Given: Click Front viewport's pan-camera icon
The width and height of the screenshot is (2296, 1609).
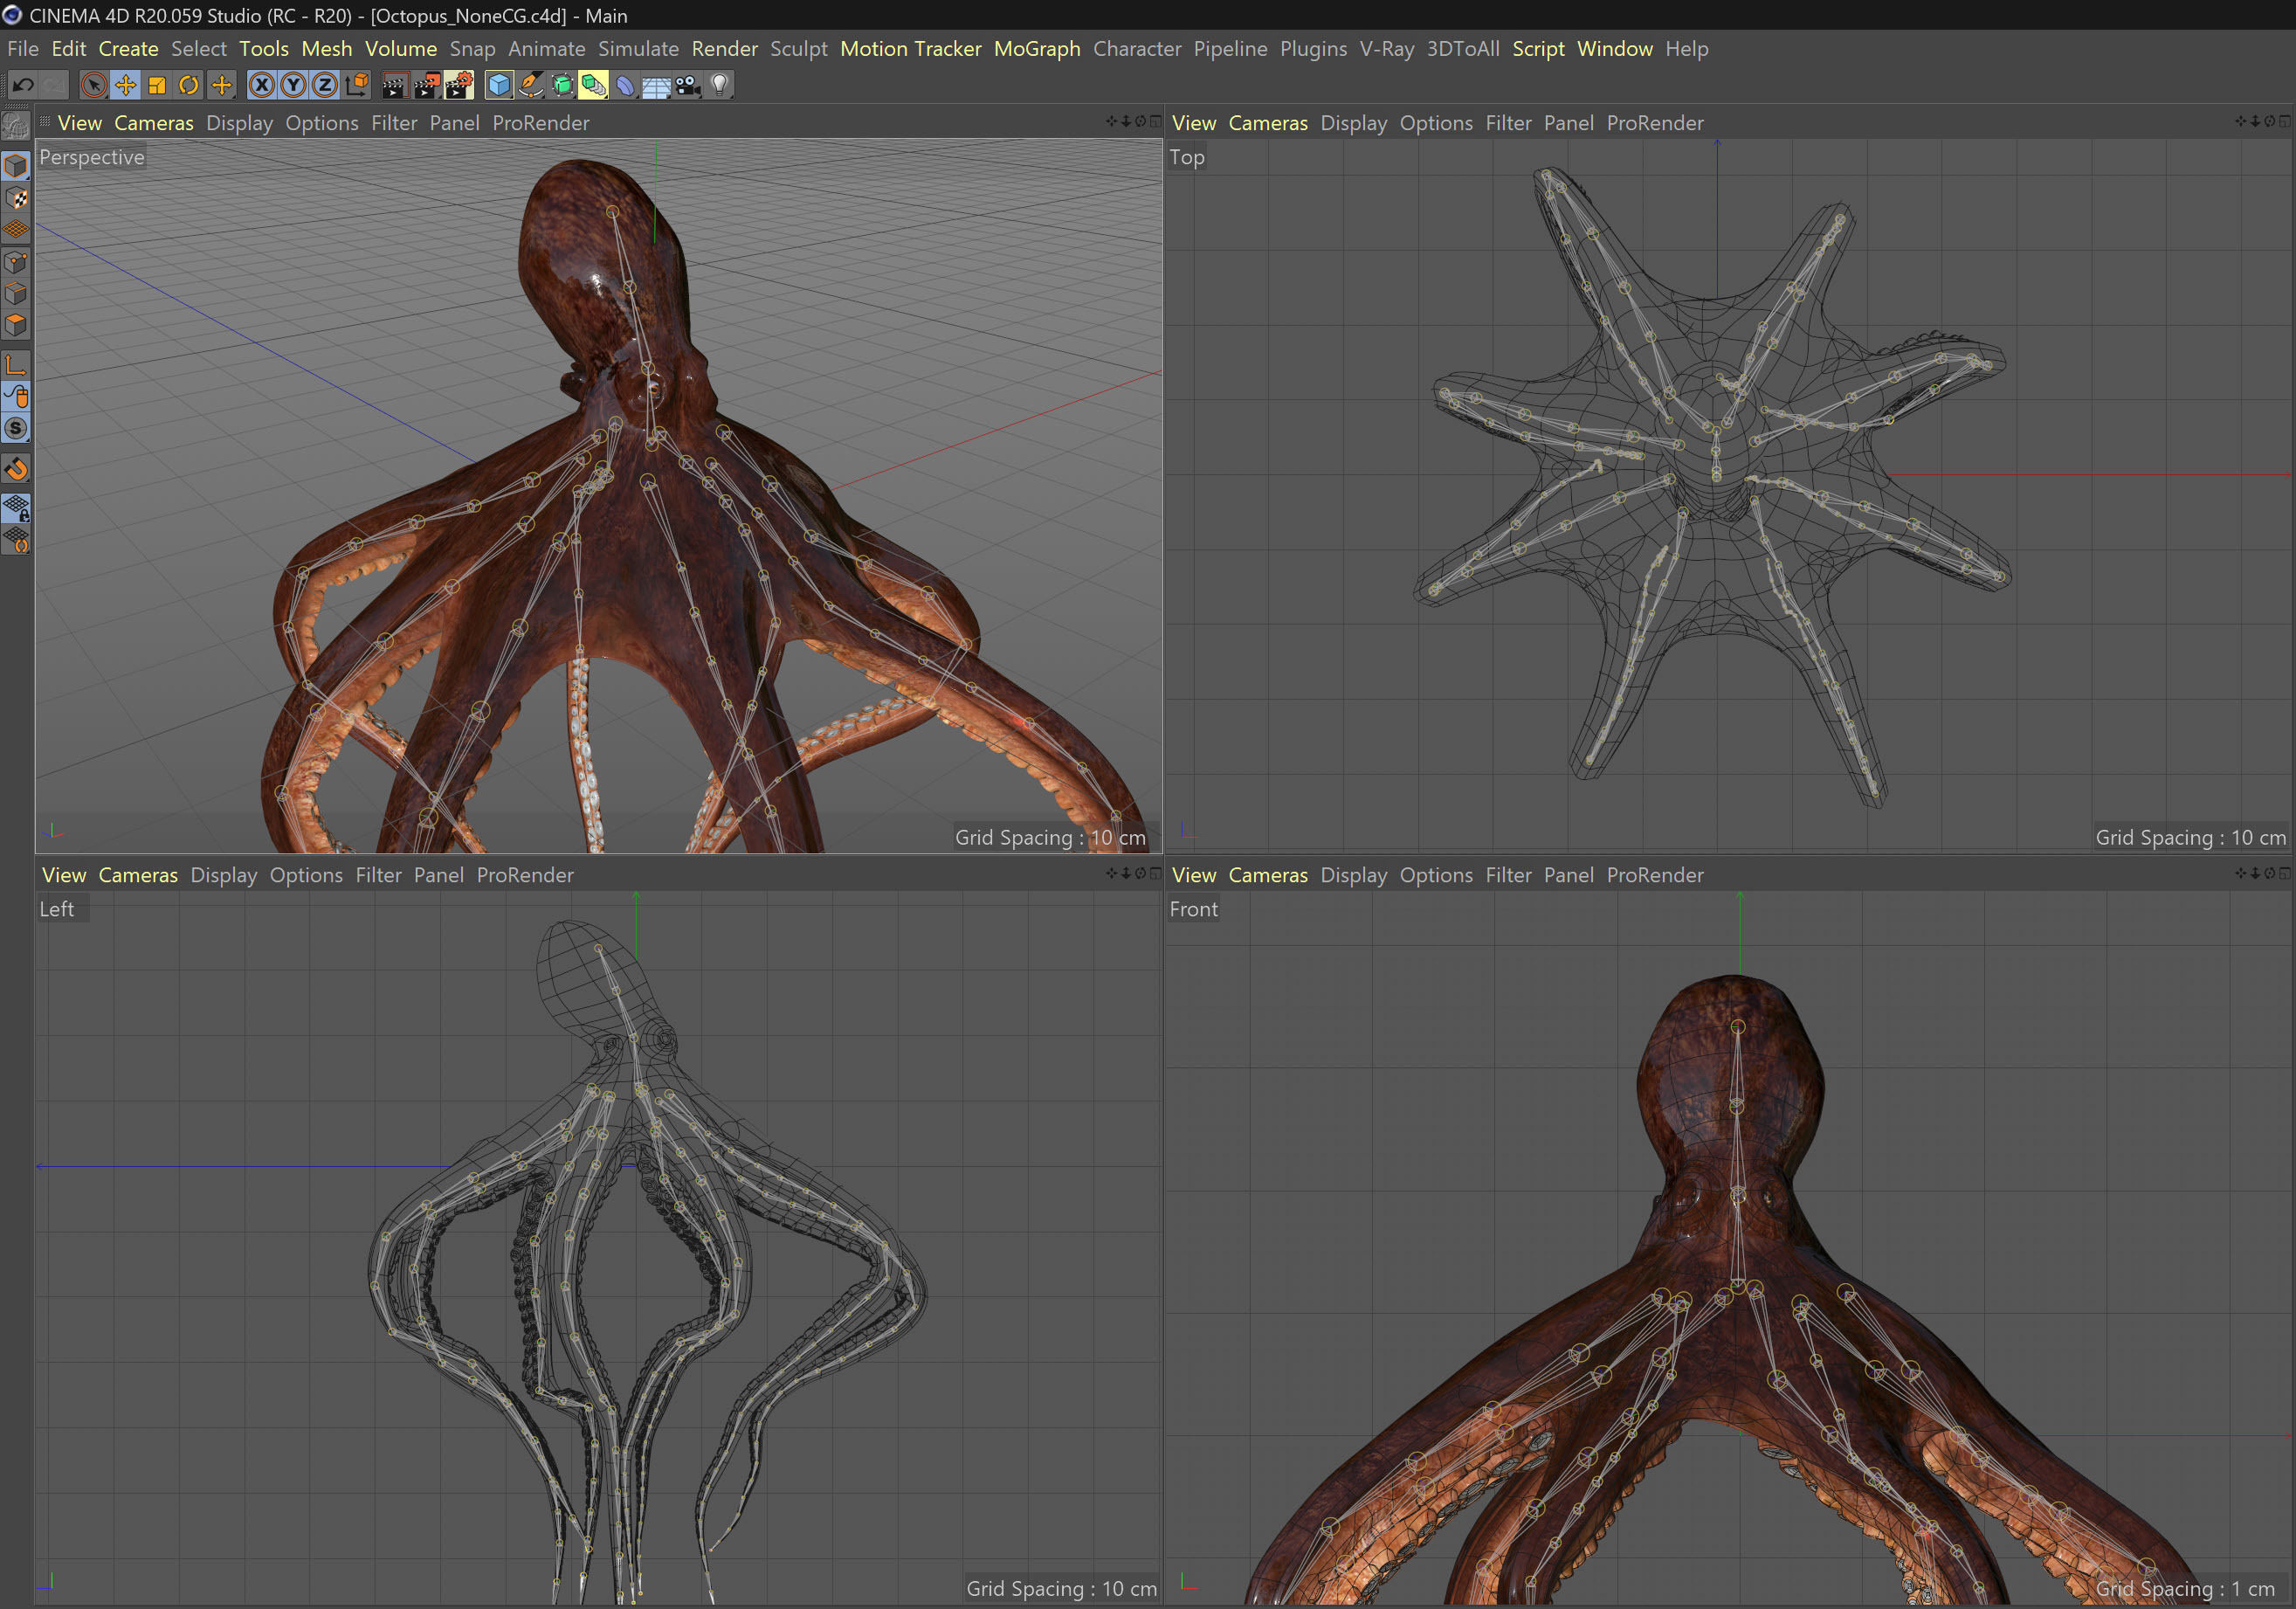Looking at the screenshot, I should [2241, 873].
